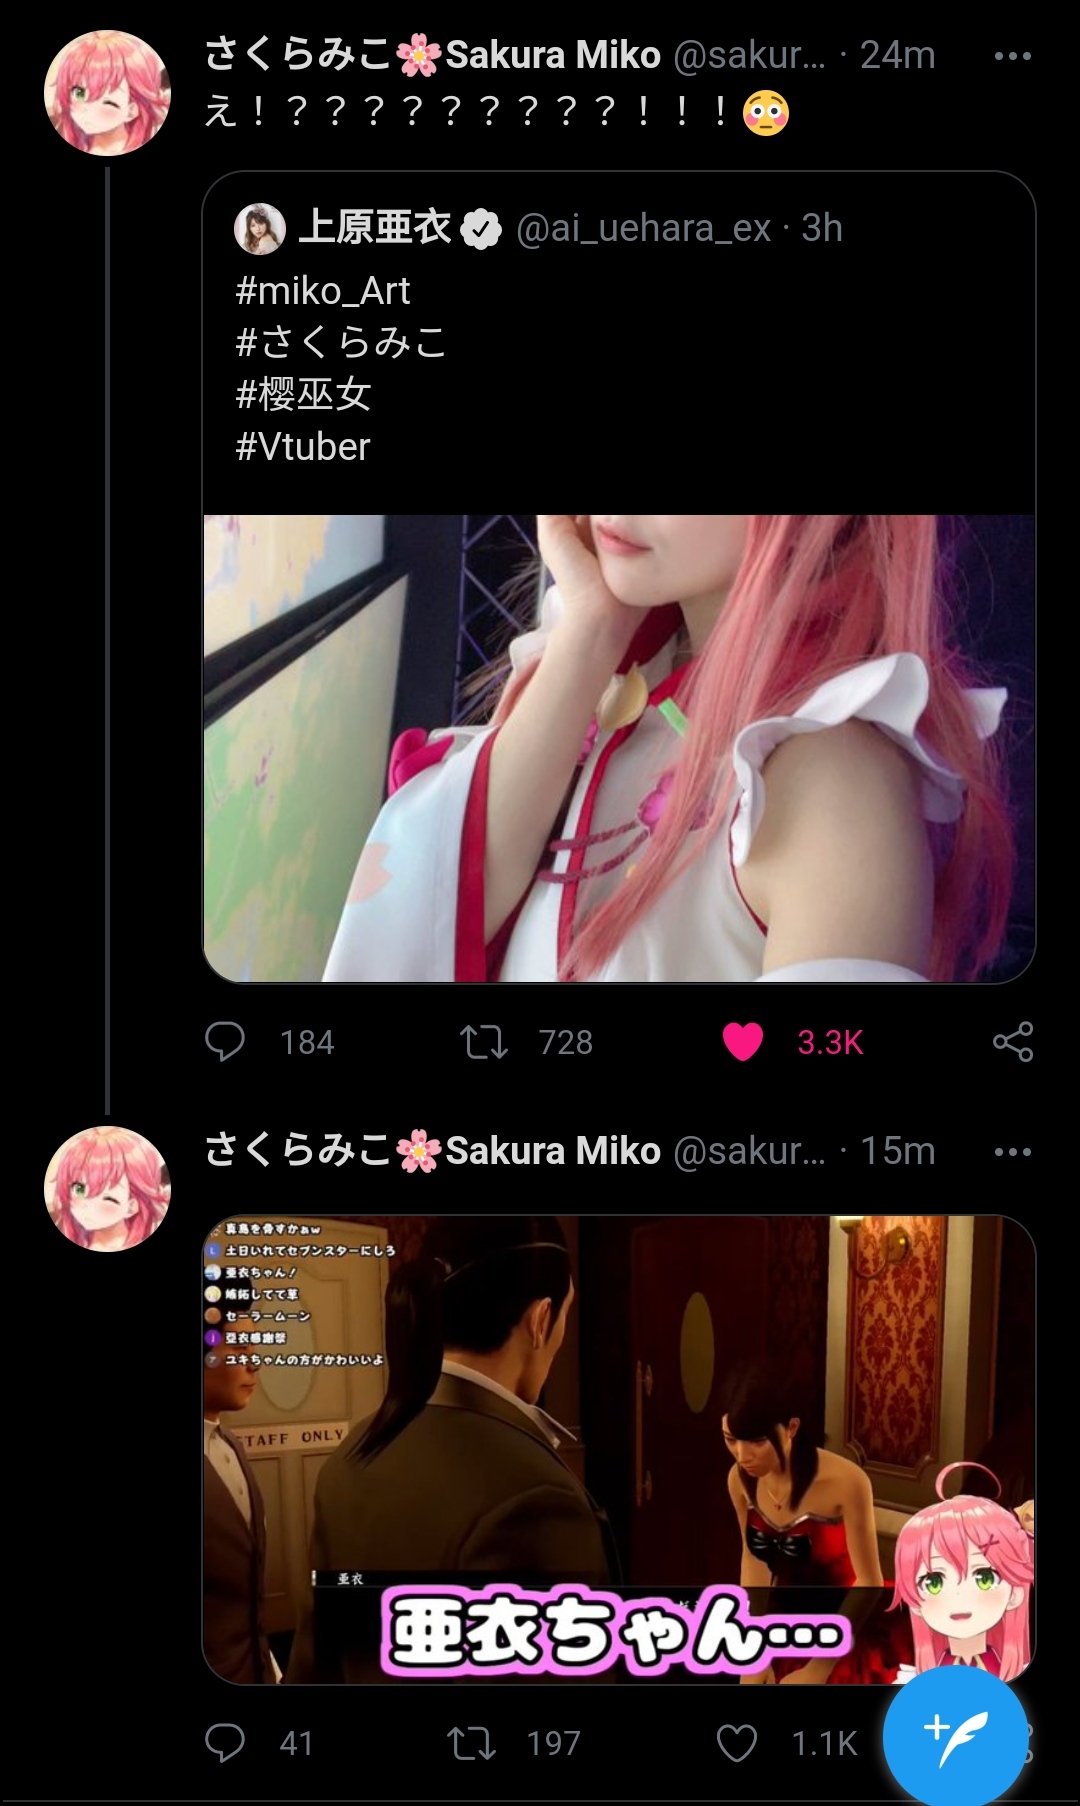This screenshot has width=1080, height=1806.
Task: Open more options on the 24m tweet
Action: click(1013, 56)
